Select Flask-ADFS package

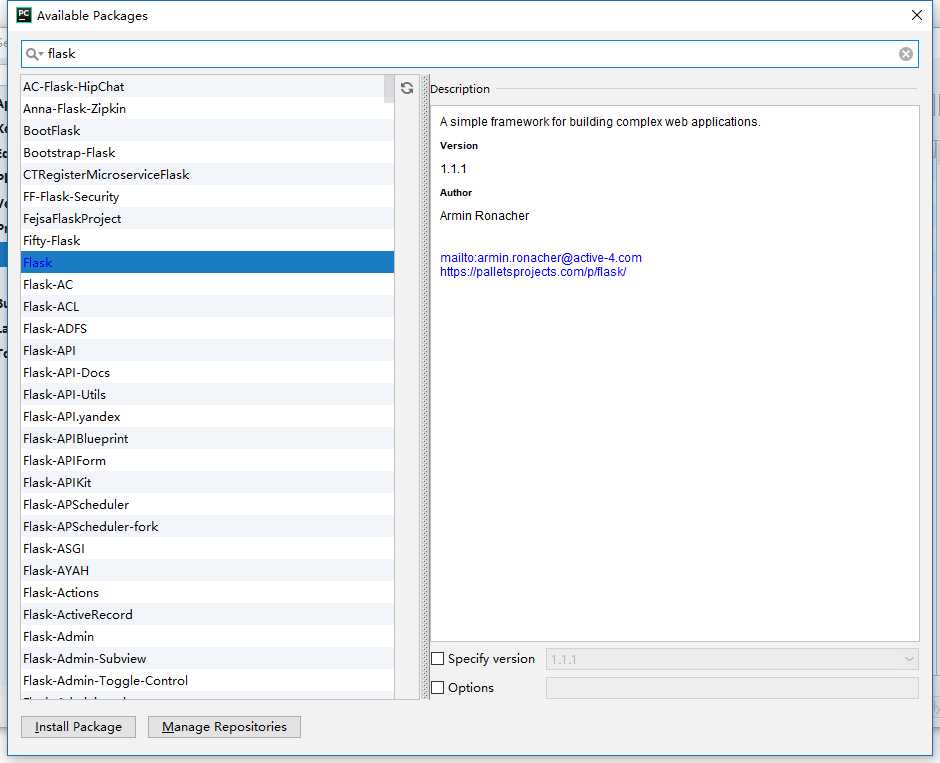[207, 328]
